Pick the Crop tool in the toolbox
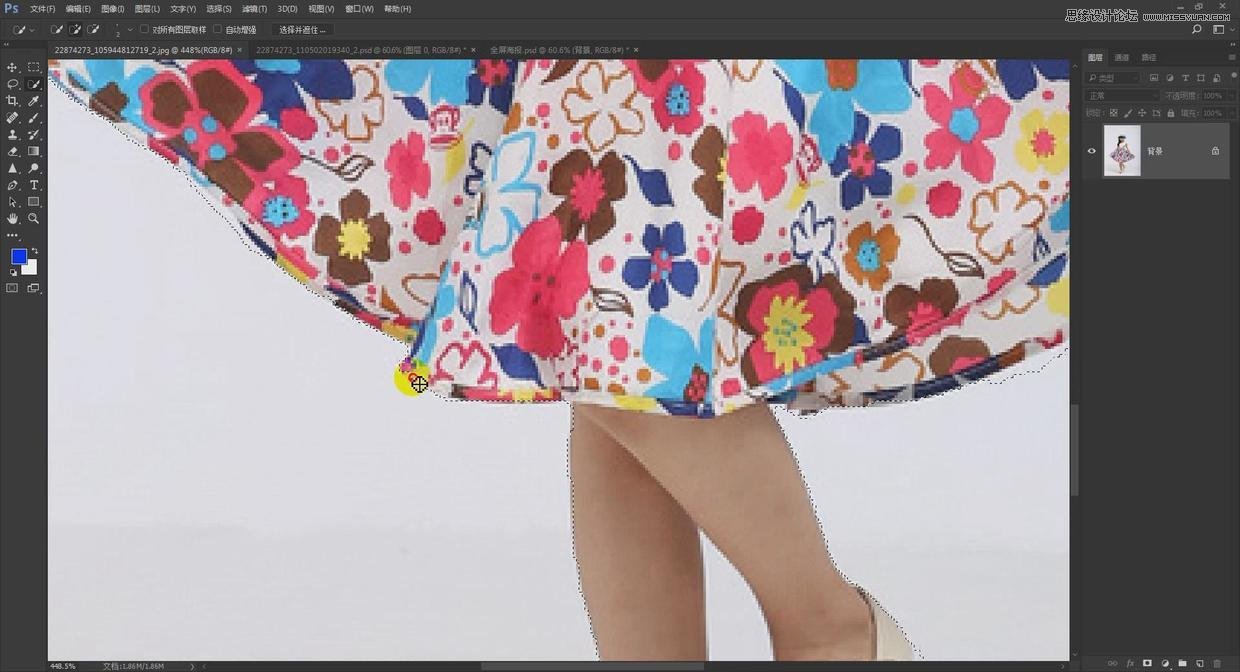Screen dimensions: 1240x672 coord(12,101)
